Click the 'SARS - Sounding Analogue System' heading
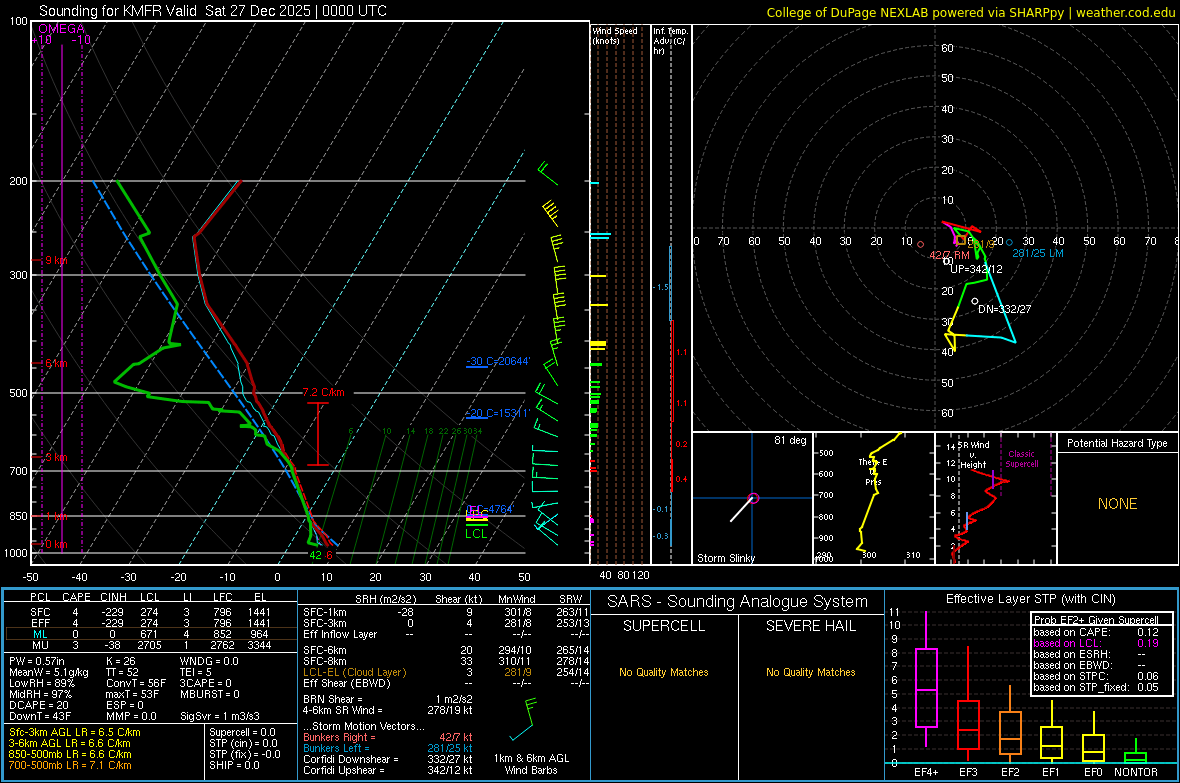 click(x=737, y=602)
